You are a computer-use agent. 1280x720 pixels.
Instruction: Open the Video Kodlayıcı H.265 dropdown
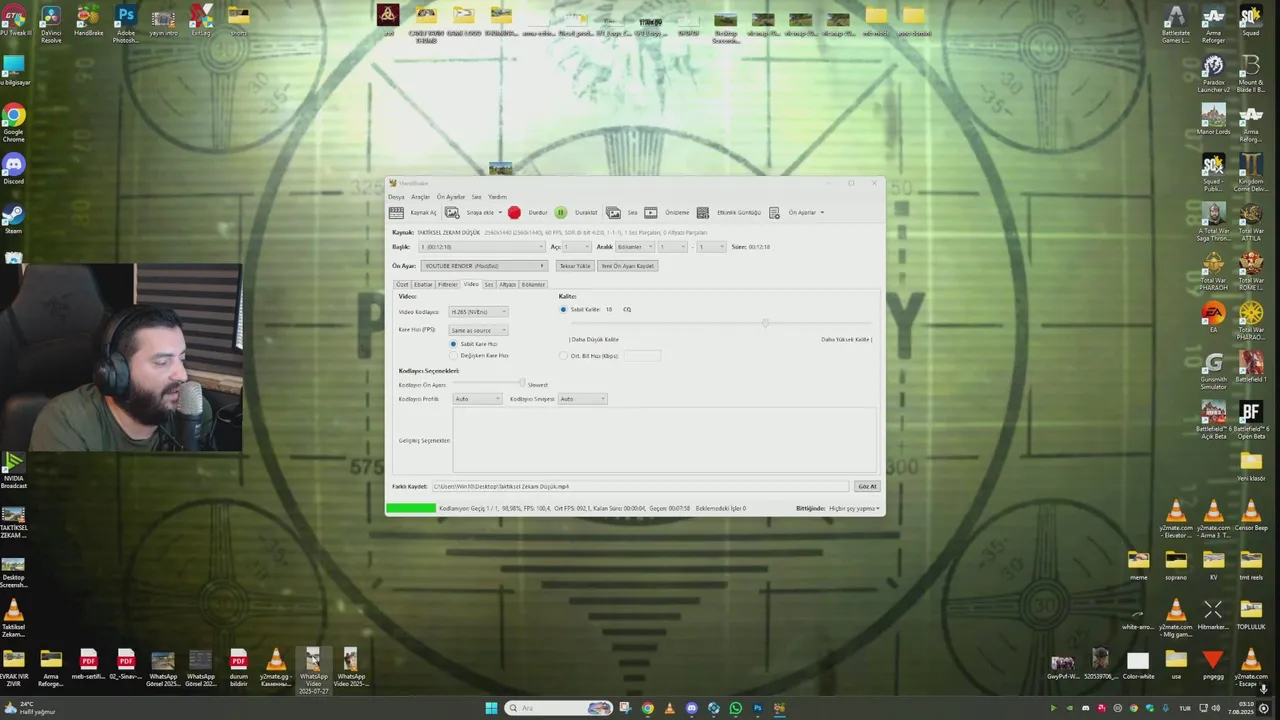coord(478,312)
